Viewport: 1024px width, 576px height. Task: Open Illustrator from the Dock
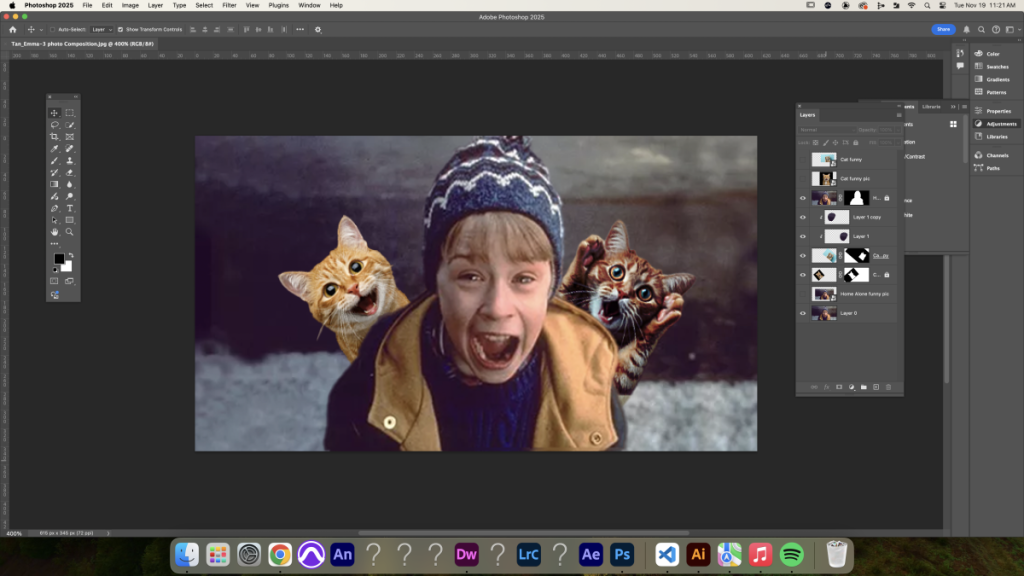point(698,554)
